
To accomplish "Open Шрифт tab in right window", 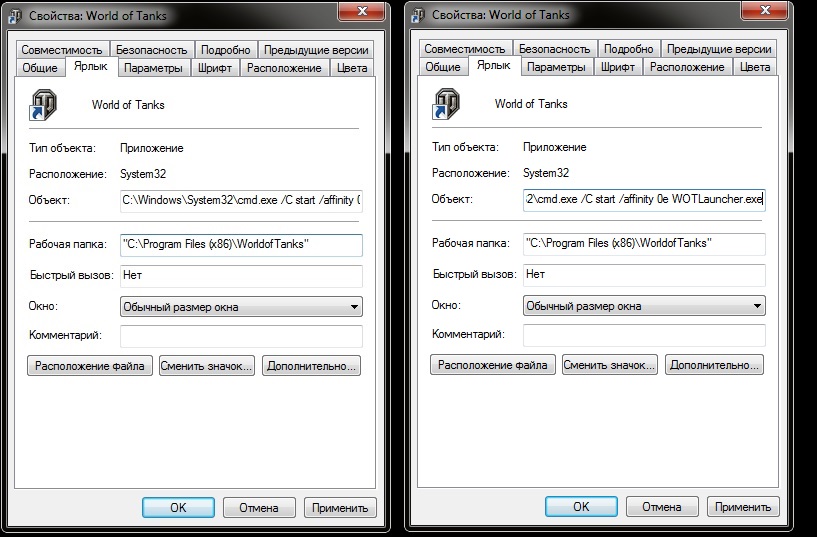I will (618, 67).
